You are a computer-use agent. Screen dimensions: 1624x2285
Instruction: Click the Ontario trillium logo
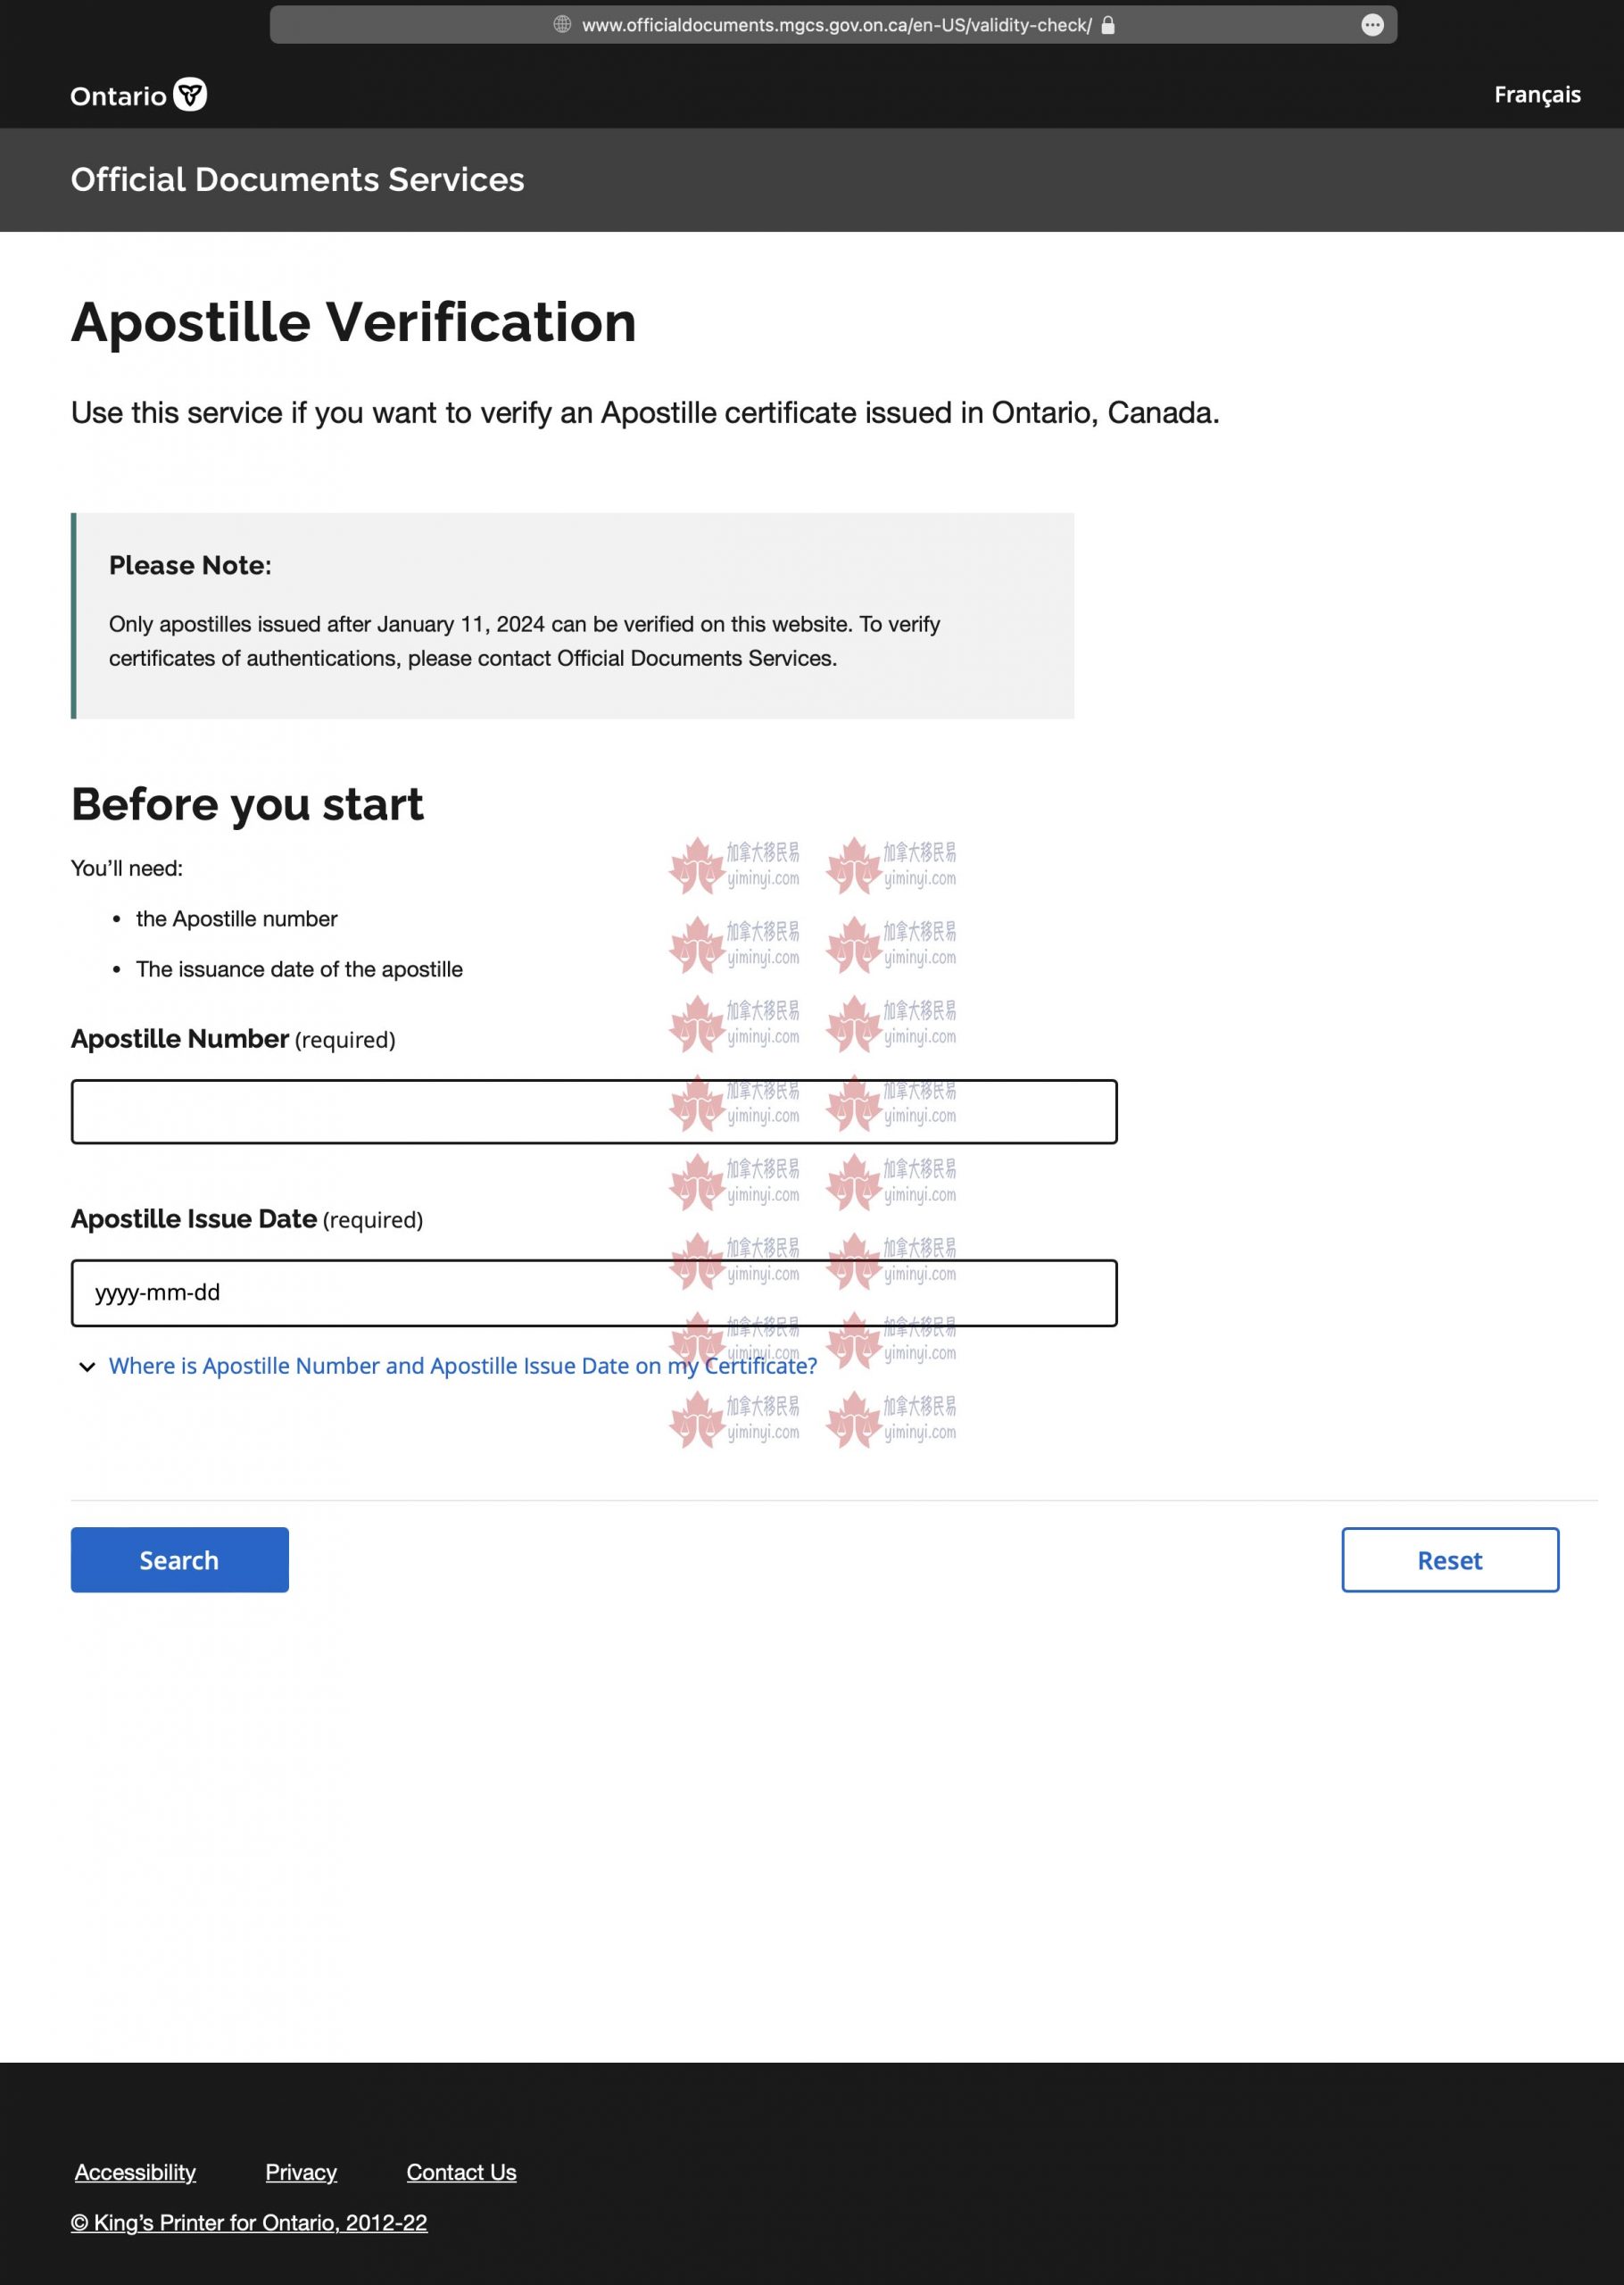(x=189, y=94)
